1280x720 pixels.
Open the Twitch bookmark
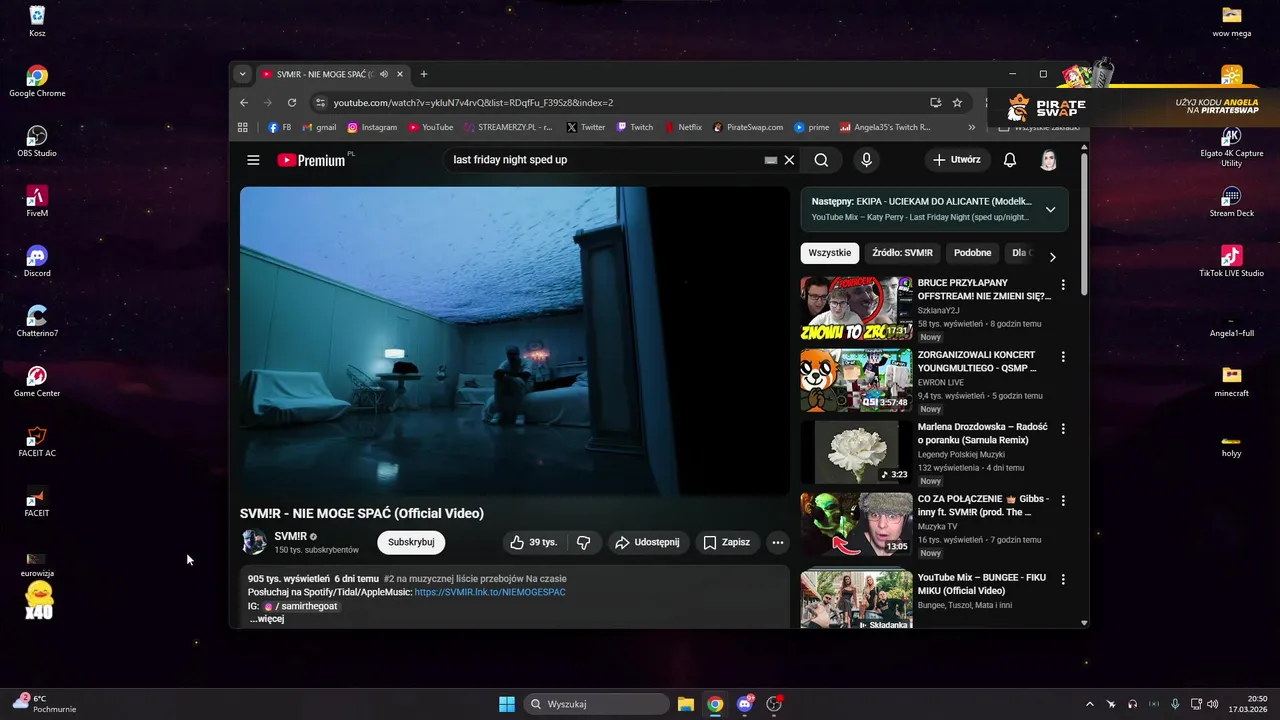coord(635,127)
